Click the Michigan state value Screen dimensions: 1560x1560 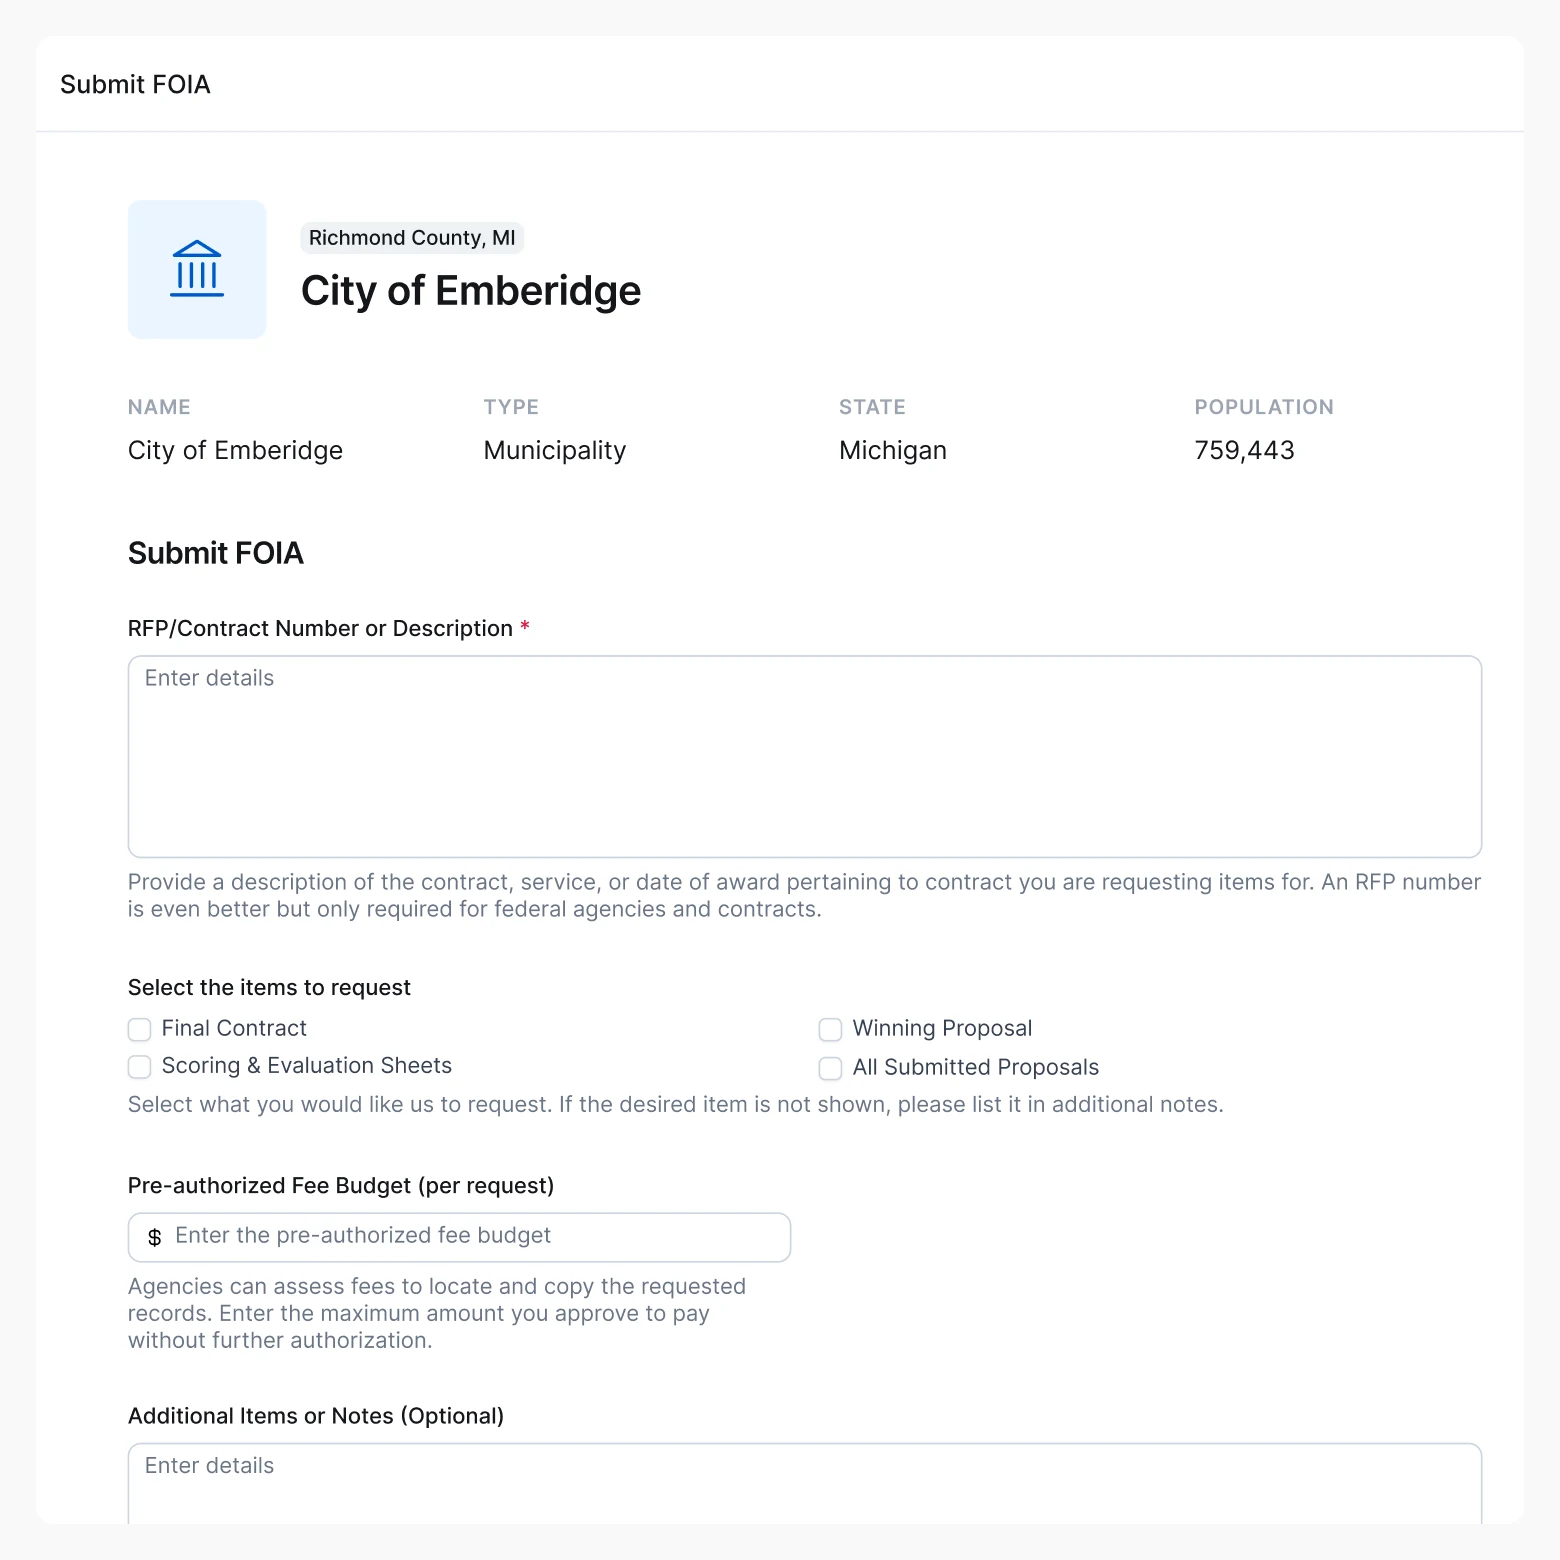892,450
